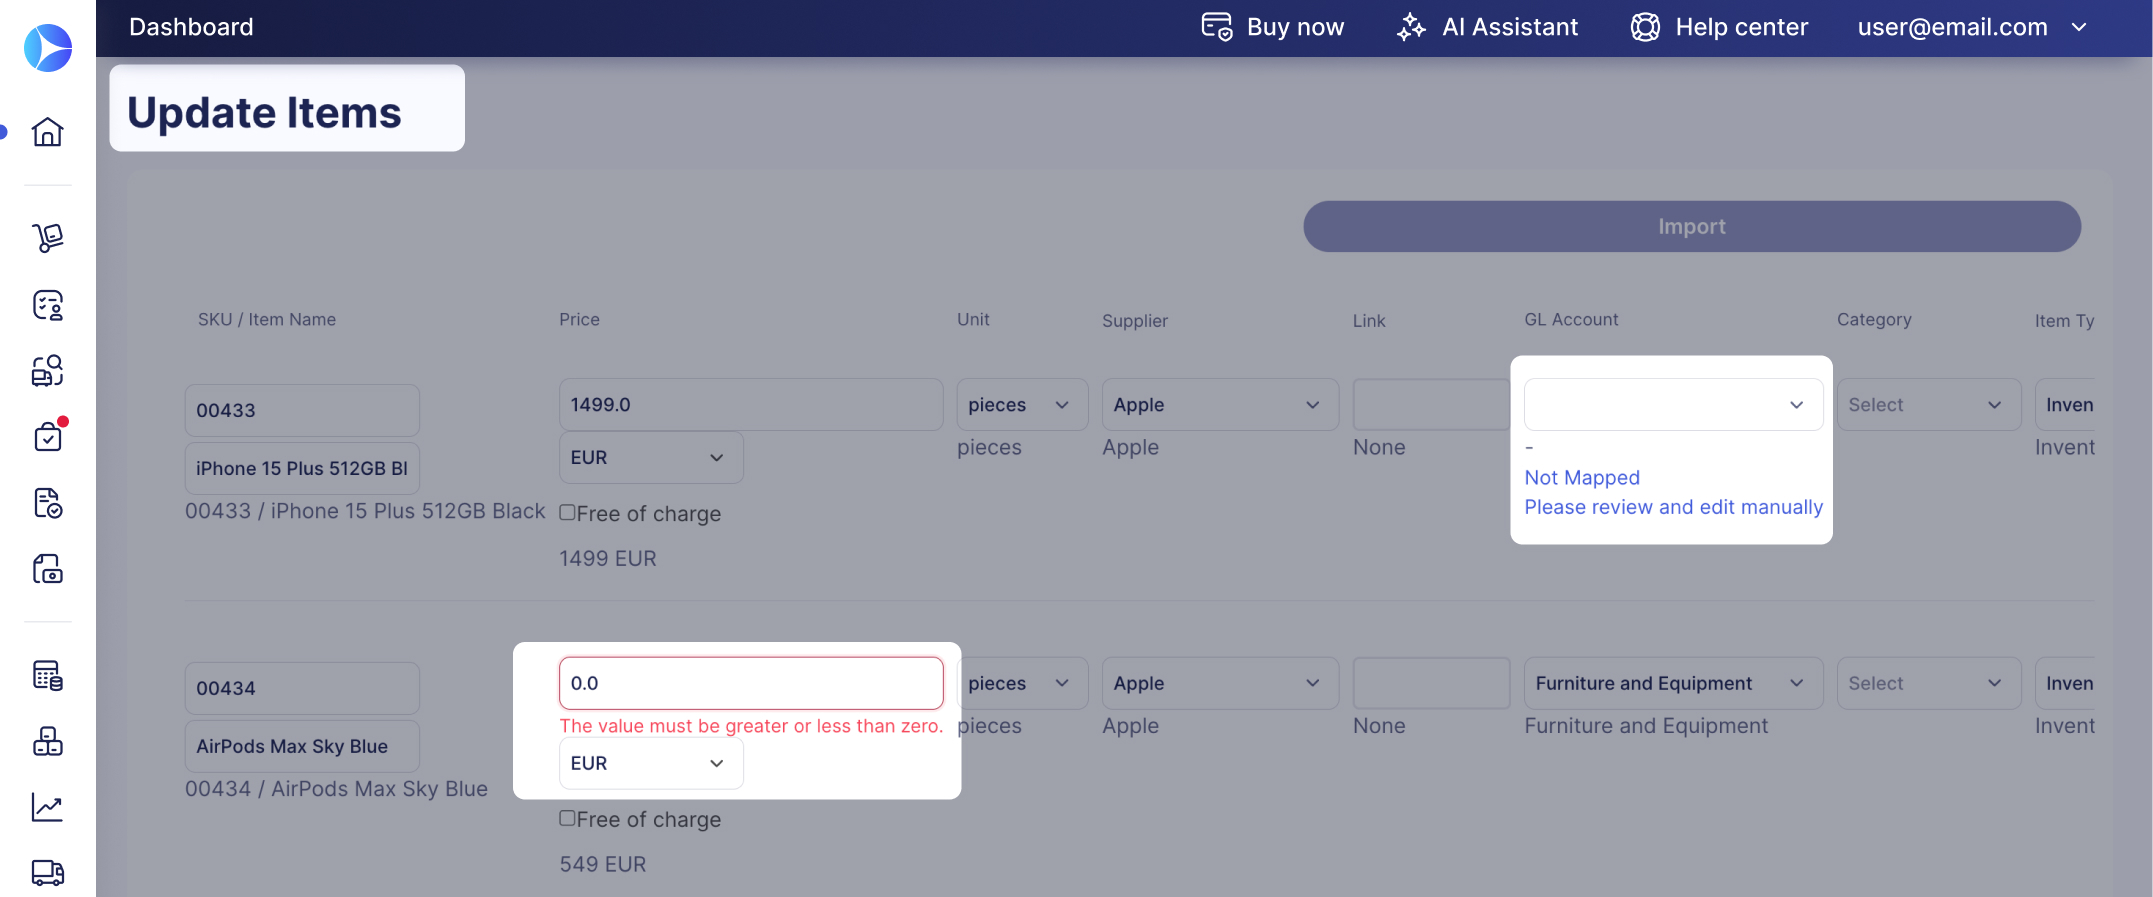This screenshot has height=897, width=2153.
Task: Open the Home icon in sidebar
Action: [x=47, y=131]
